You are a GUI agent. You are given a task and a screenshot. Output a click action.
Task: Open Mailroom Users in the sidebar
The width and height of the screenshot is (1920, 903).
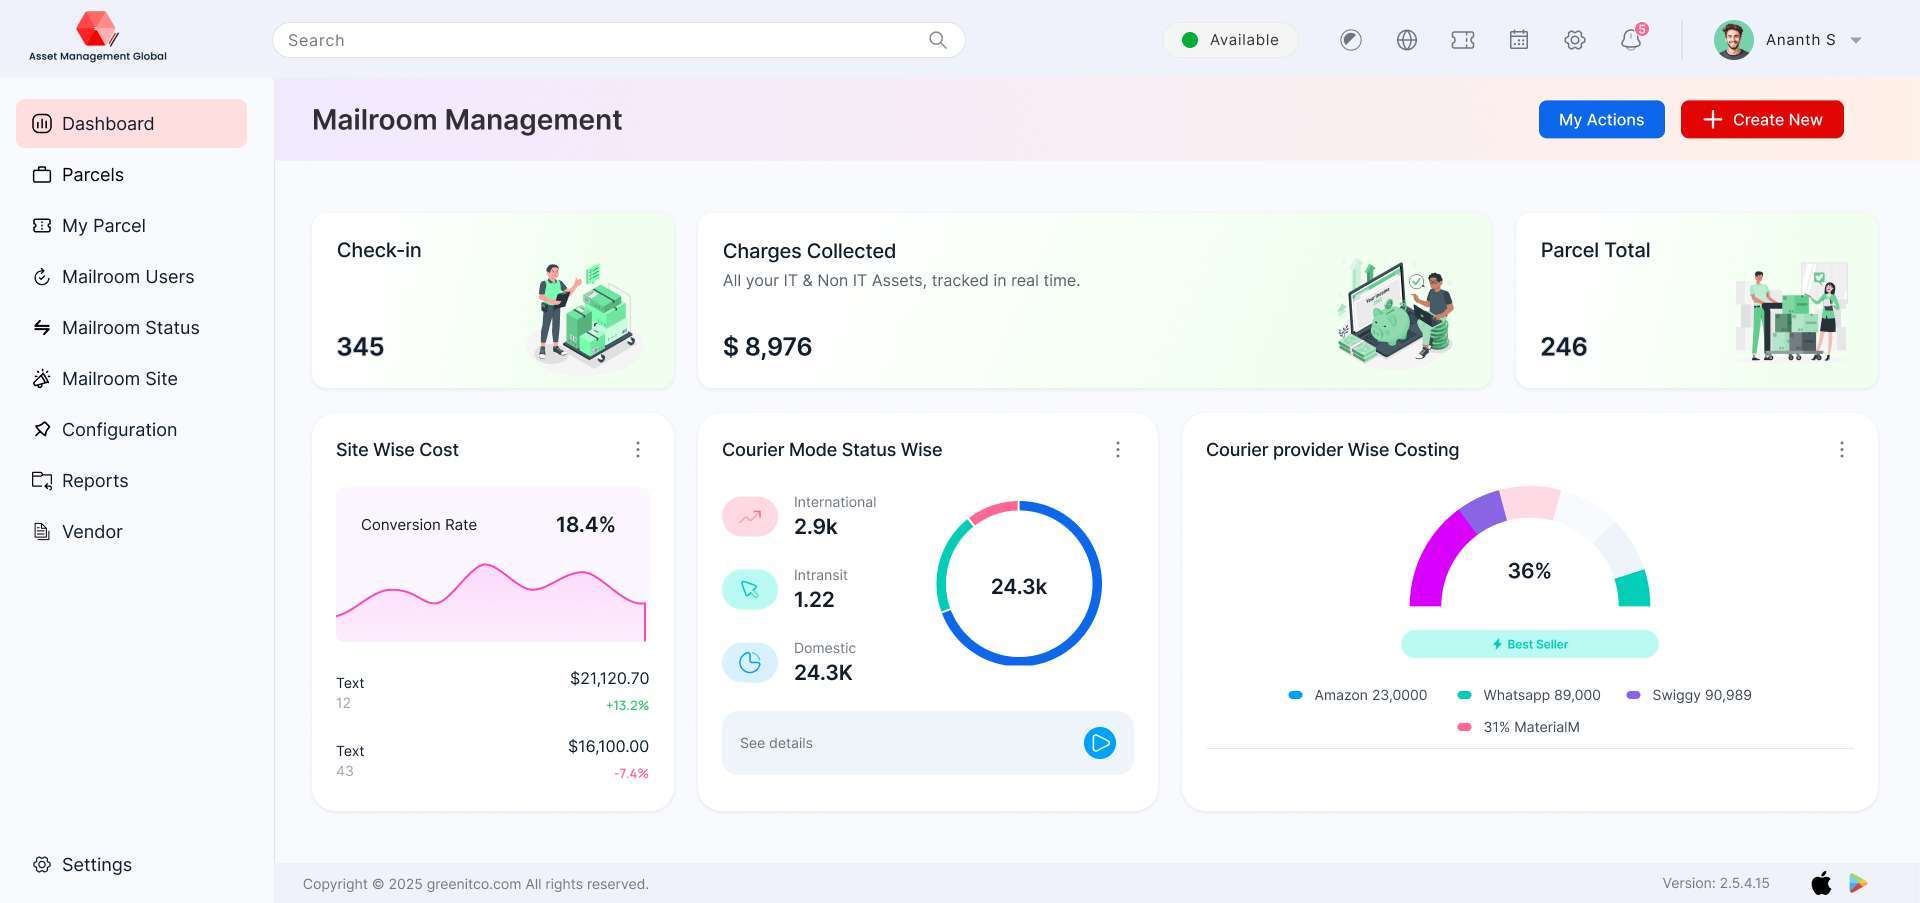pyautogui.click(x=128, y=277)
